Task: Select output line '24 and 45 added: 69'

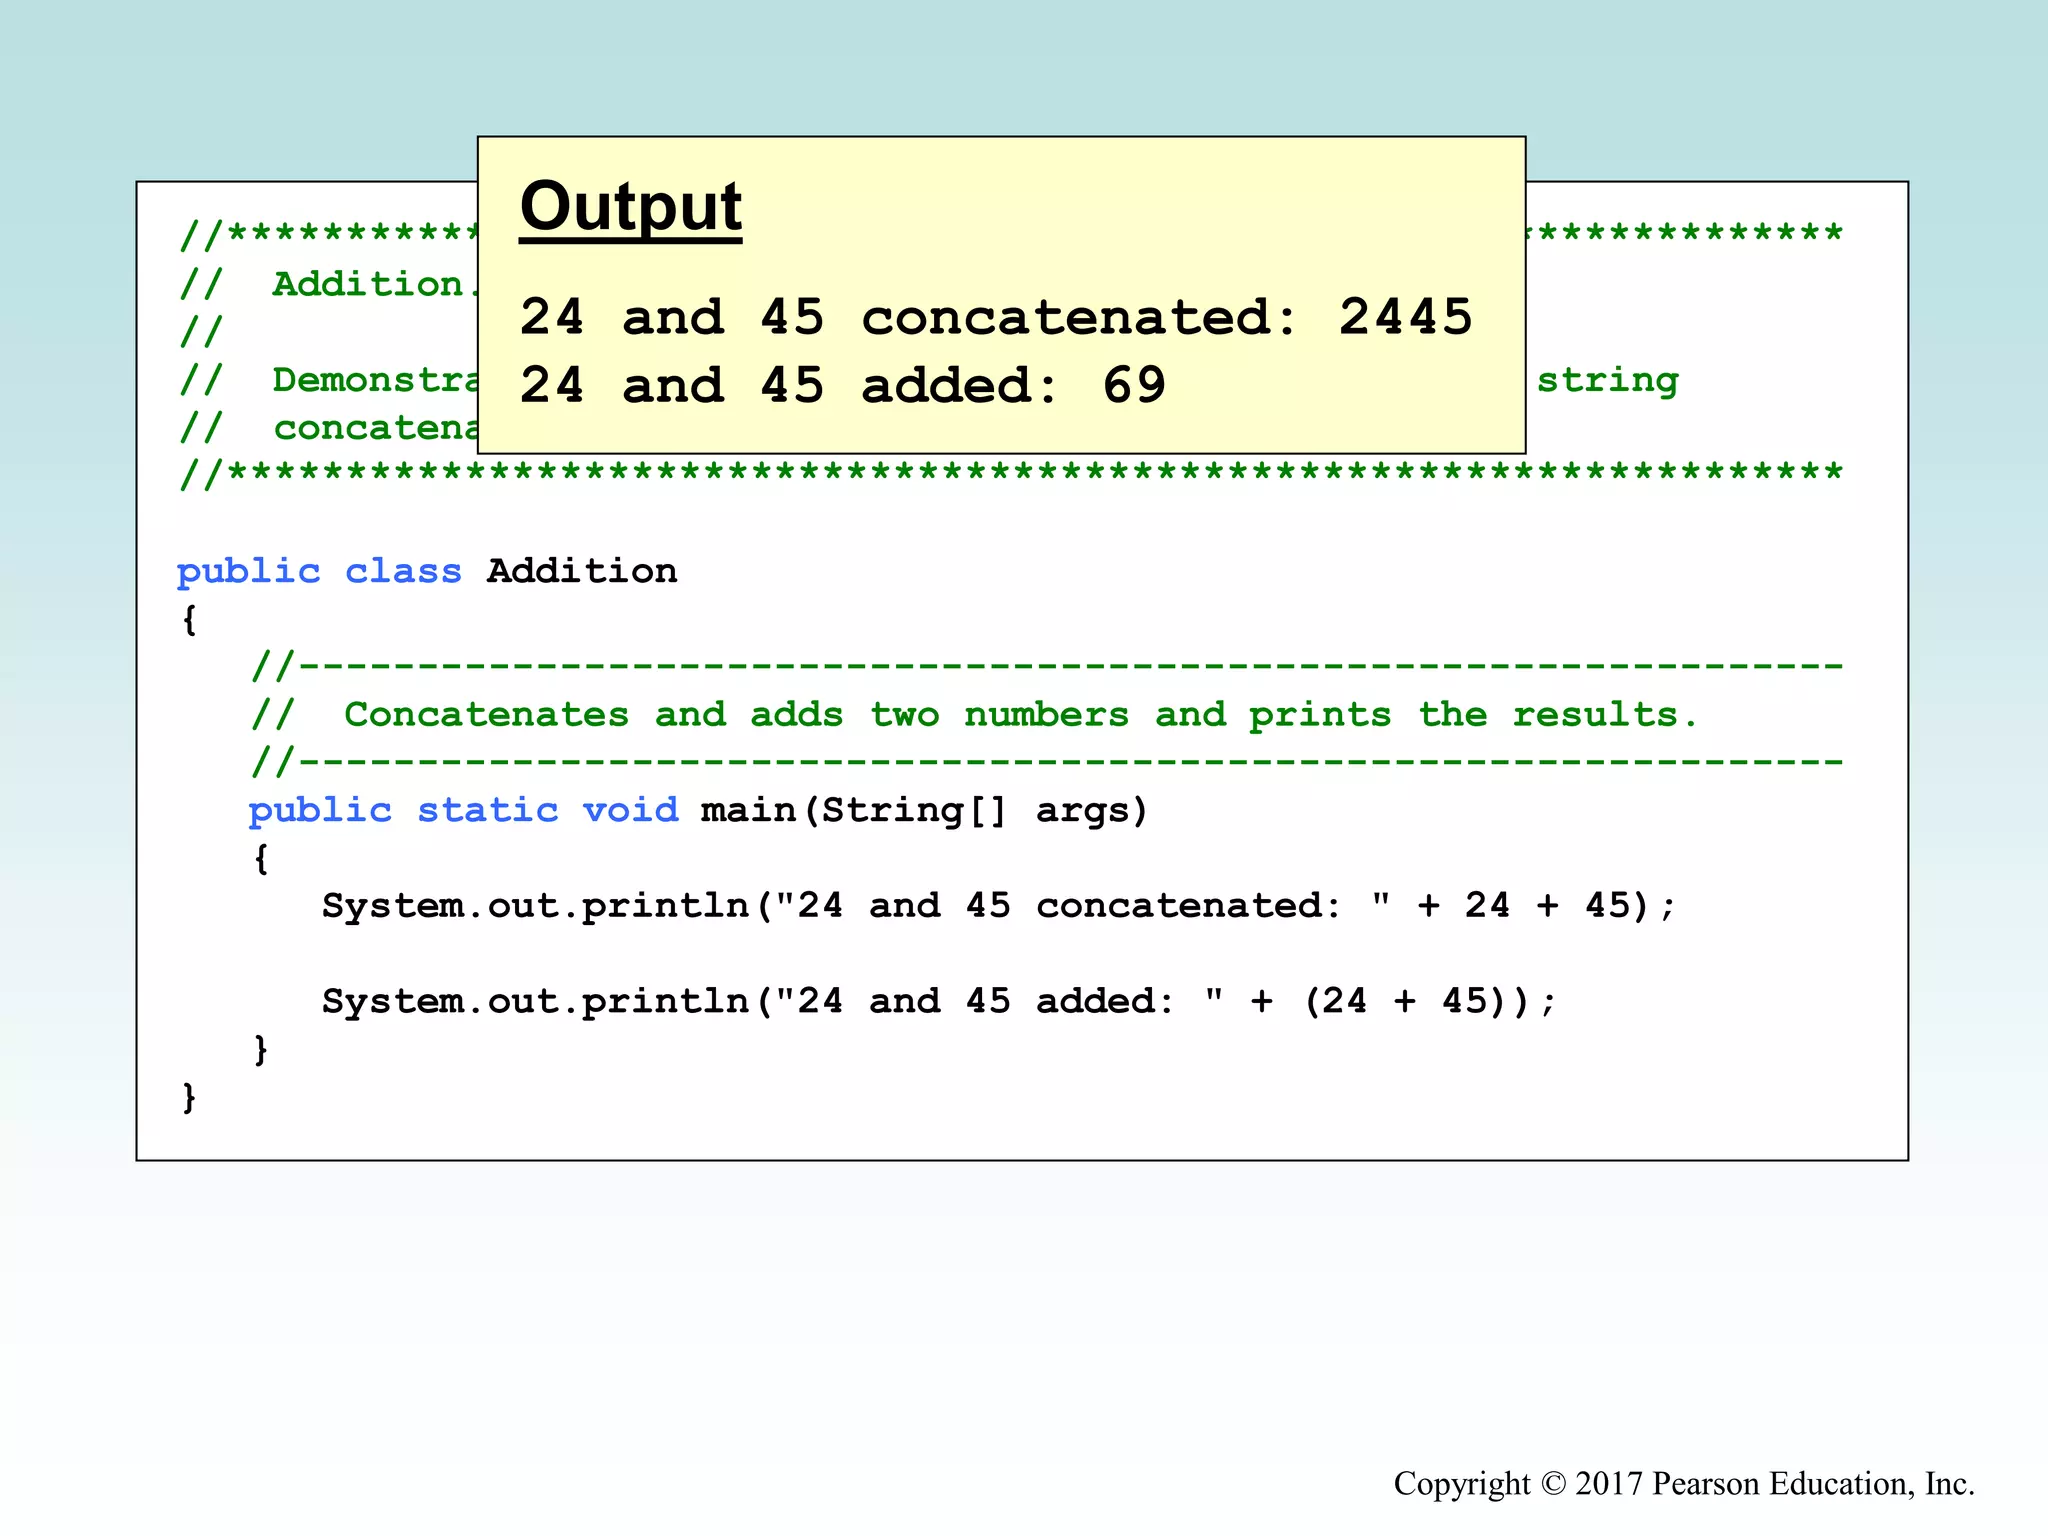Action: pyautogui.click(x=843, y=385)
